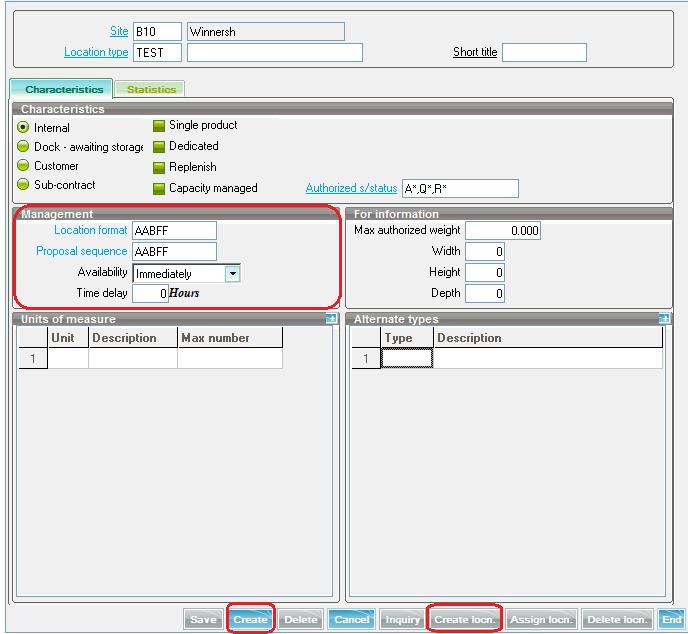The width and height of the screenshot is (688, 634).
Task: Select row 1 header in Units of measure
Action: 33,358
